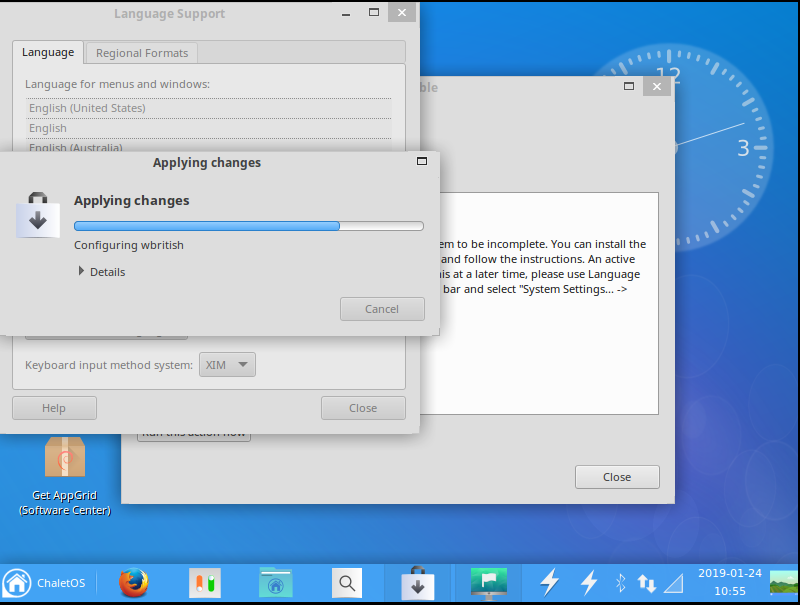Click the Applying changes progress bar
800x605 pixels.
(x=248, y=226)
